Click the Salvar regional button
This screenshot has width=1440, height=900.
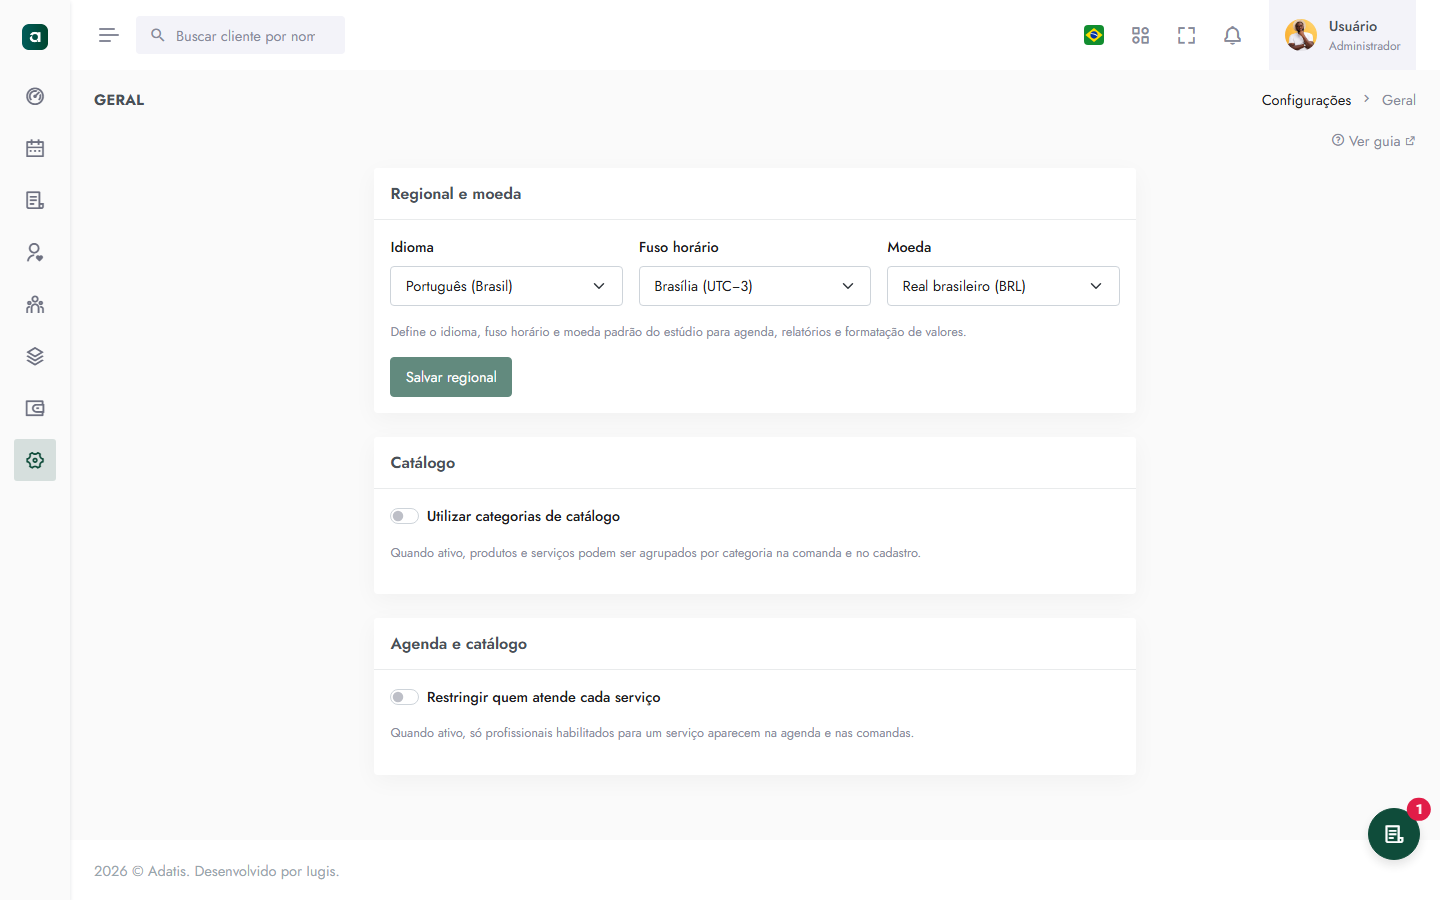pyautogui.click(x=451, y=377)
